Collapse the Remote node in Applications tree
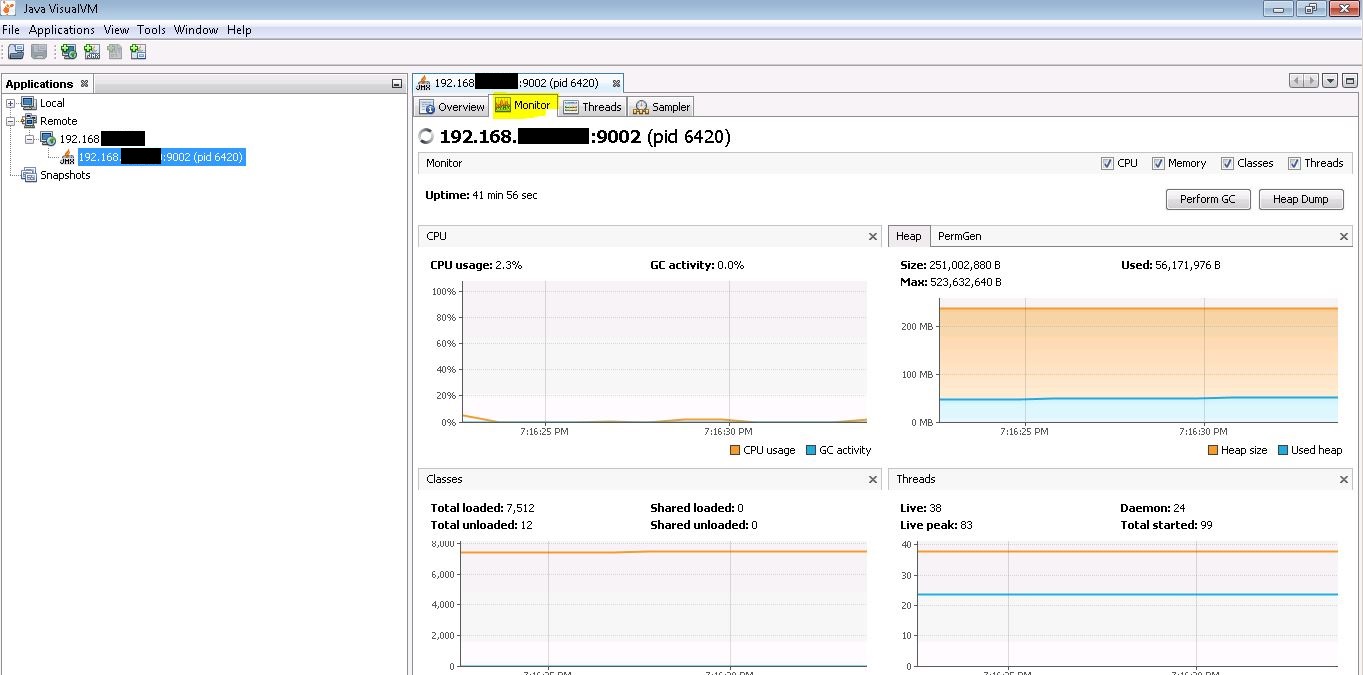Image resolution: width=1363 pixels, height=675 pixels. pyautogui.click(x=10, y=121)
